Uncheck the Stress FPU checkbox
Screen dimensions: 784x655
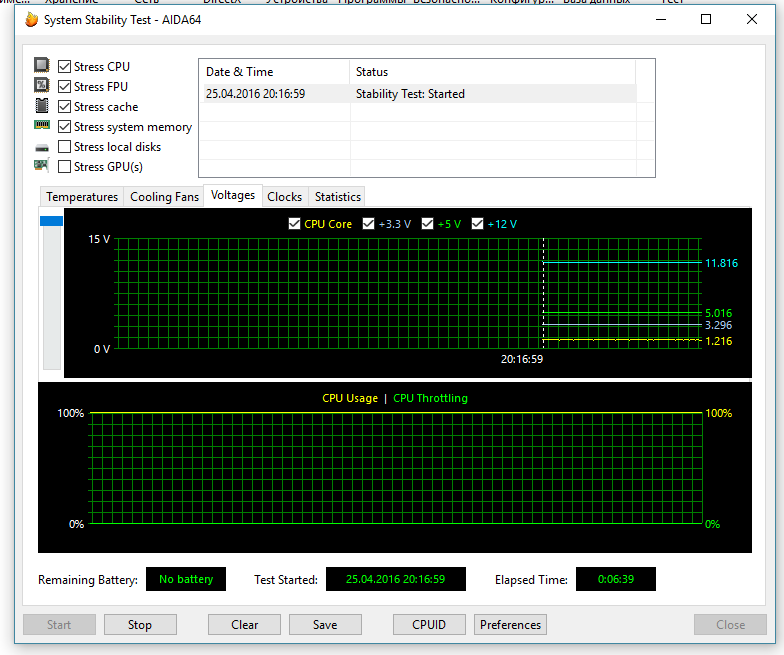coord(64,86)
